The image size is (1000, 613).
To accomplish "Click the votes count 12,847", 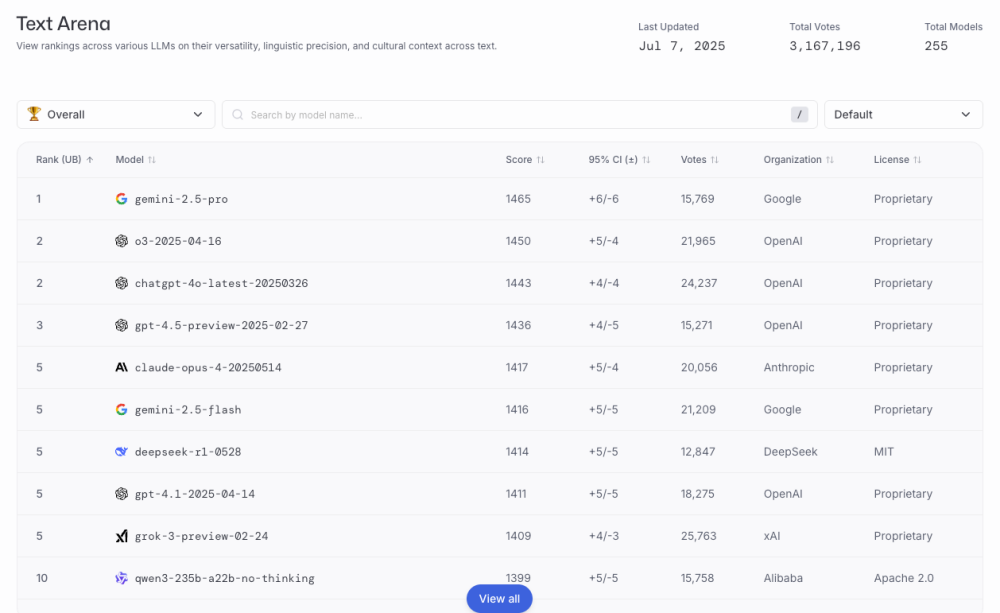I will point(698,452).
